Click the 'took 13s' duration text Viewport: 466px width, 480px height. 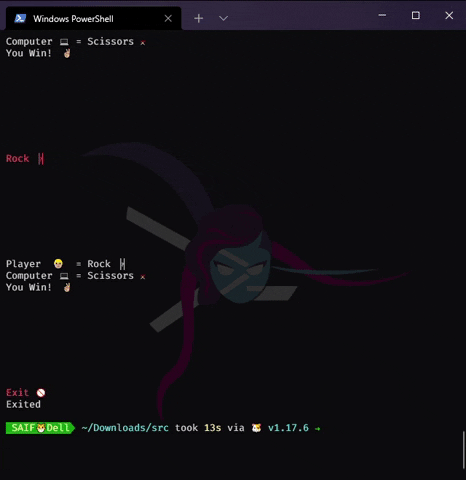[x=198, y=428]
